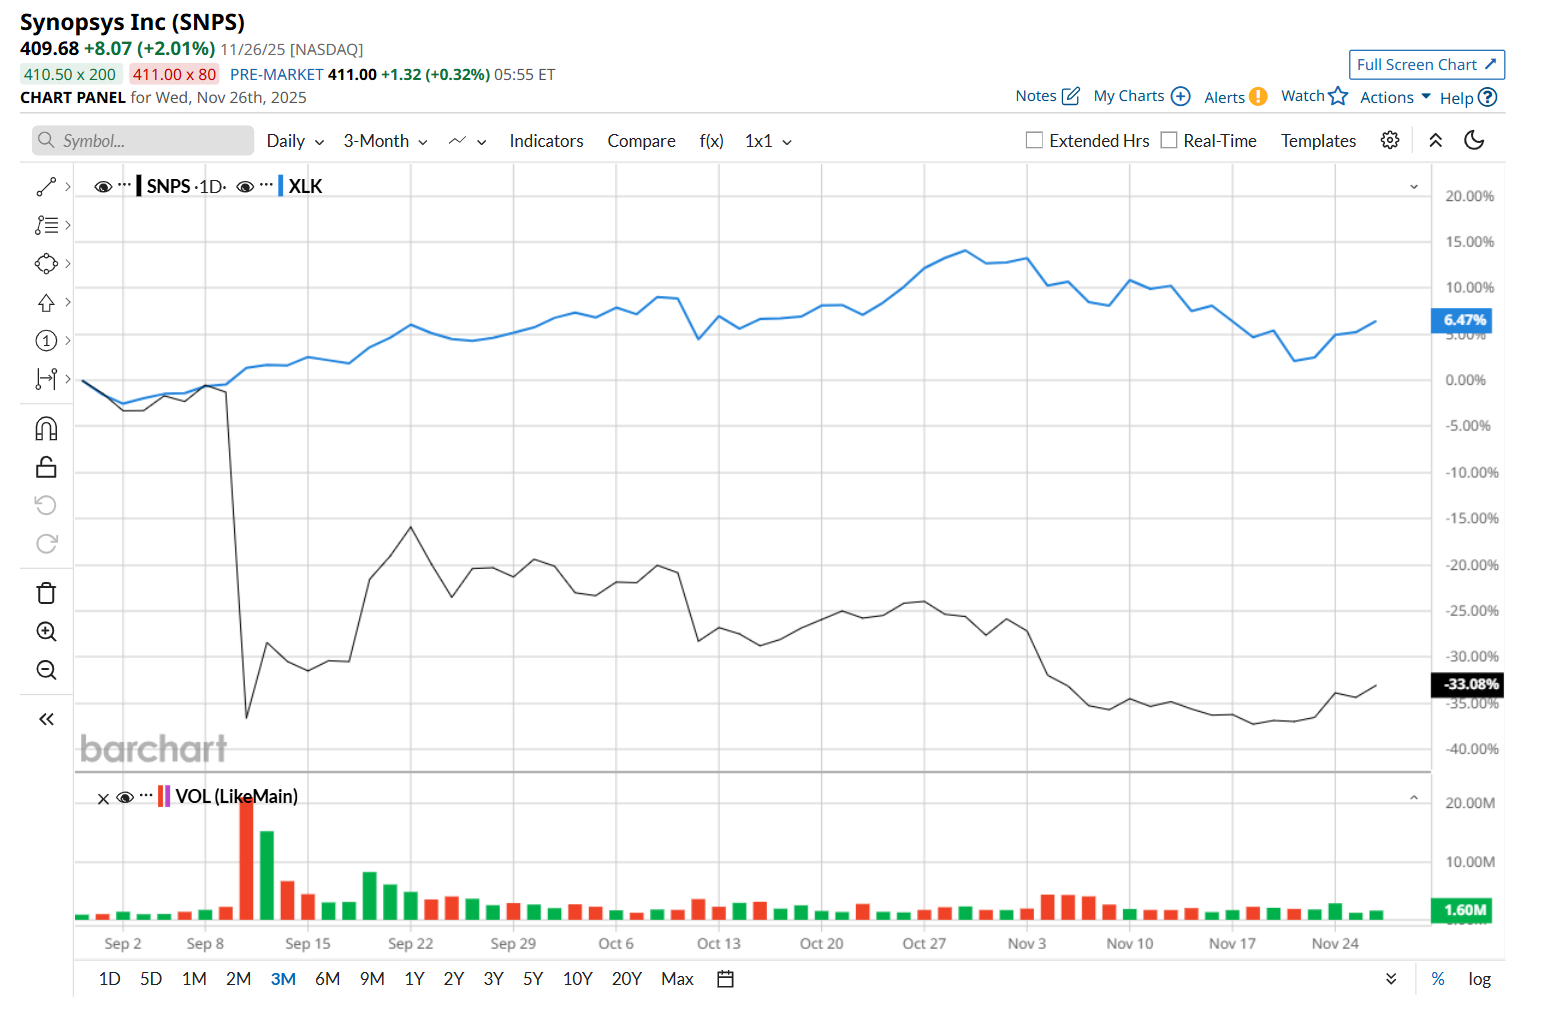The height and width of the screenshot is (1018, 1543).
Task: Collapse the volume pane chevron
Action: coord(1414,797)
